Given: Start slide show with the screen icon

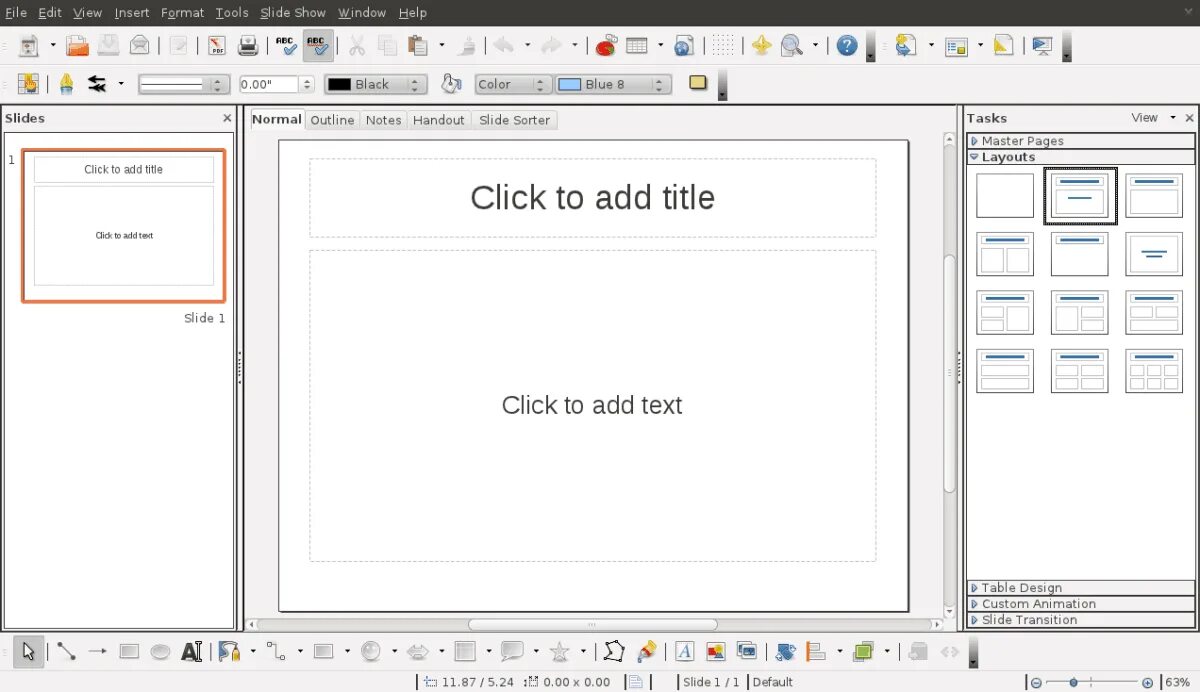Looking at the screenshot, I should [1043, 46].
